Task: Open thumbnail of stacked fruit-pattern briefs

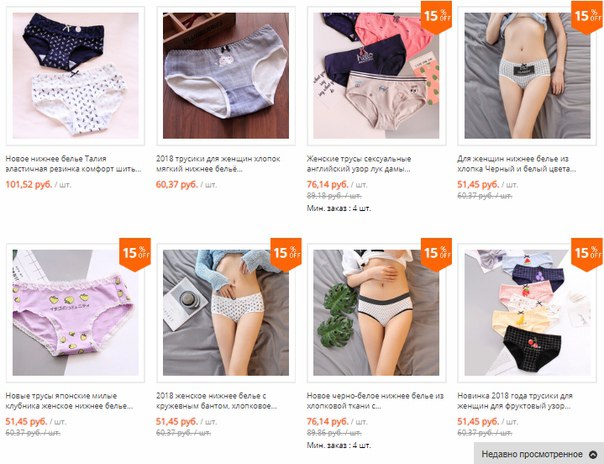Action: click(x=527, y=313)
